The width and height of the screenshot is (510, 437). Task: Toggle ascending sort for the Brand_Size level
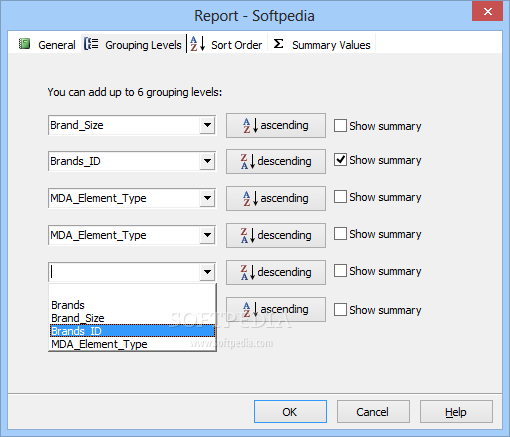276,125
